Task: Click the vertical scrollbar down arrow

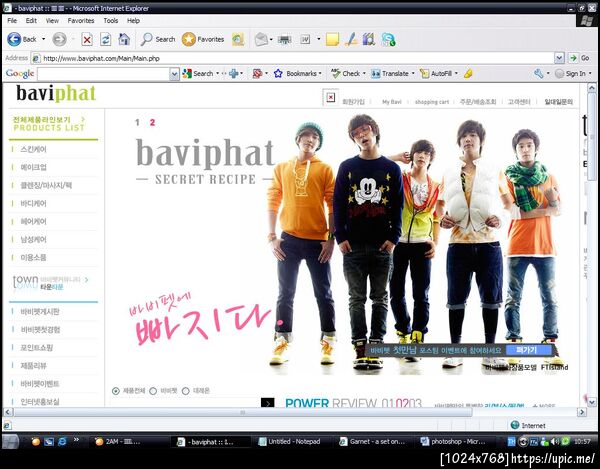Action: click(x=592, y=402)
